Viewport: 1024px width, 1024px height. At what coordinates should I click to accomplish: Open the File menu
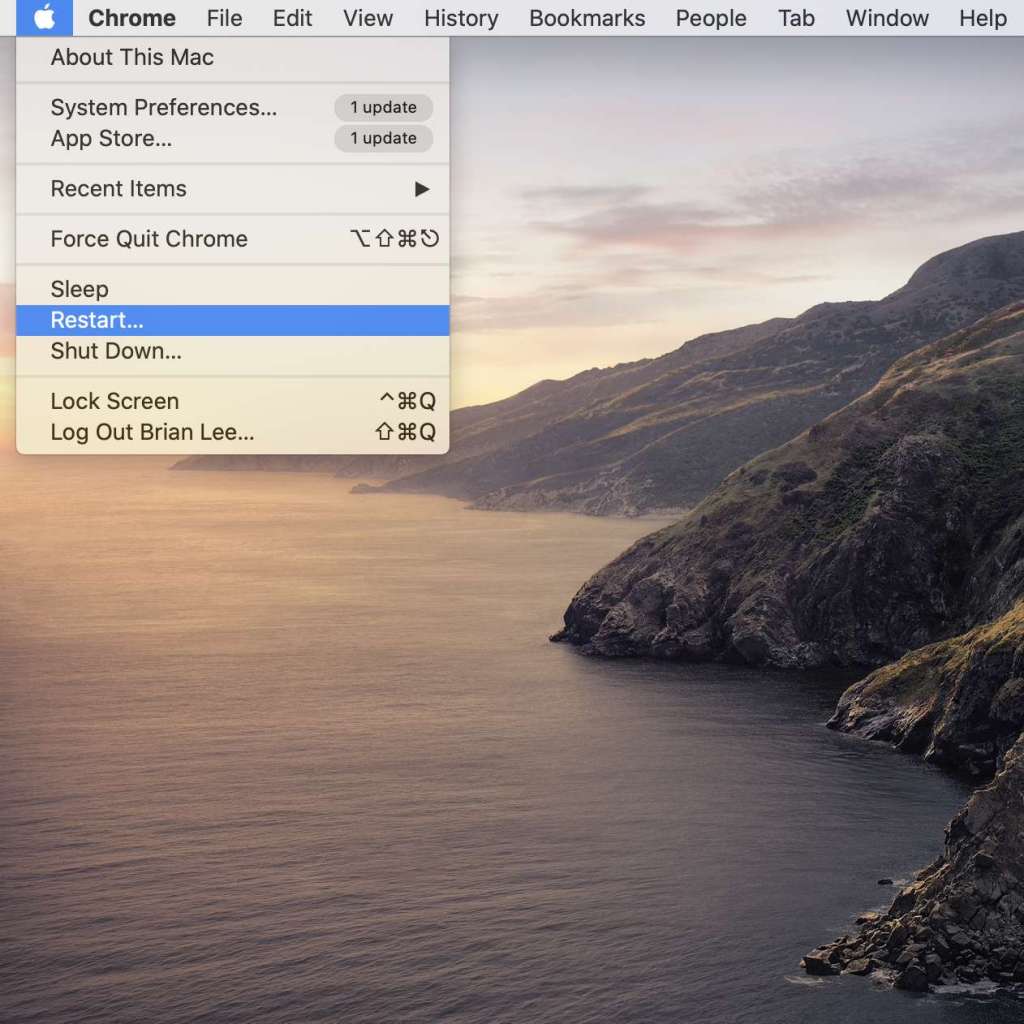tap(224, 18)
